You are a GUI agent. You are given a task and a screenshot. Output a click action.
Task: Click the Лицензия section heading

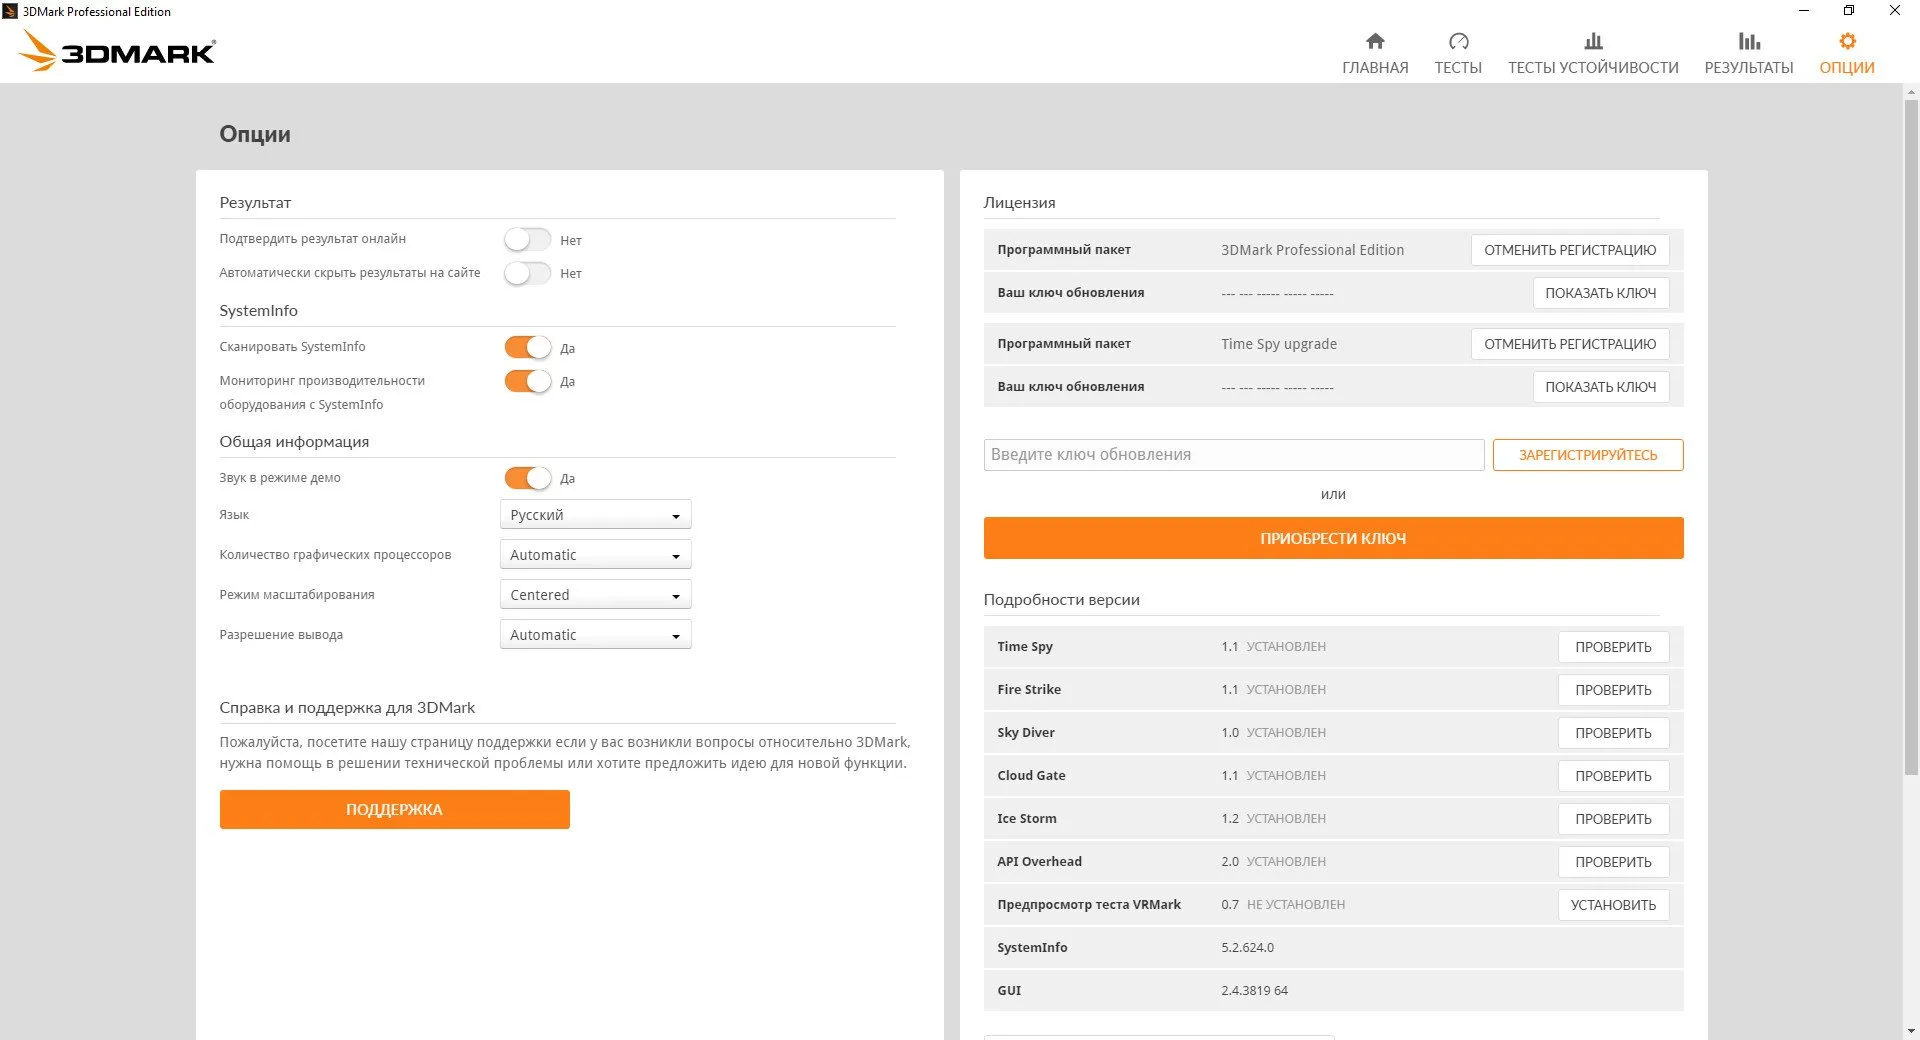[x=1019, y=203]
